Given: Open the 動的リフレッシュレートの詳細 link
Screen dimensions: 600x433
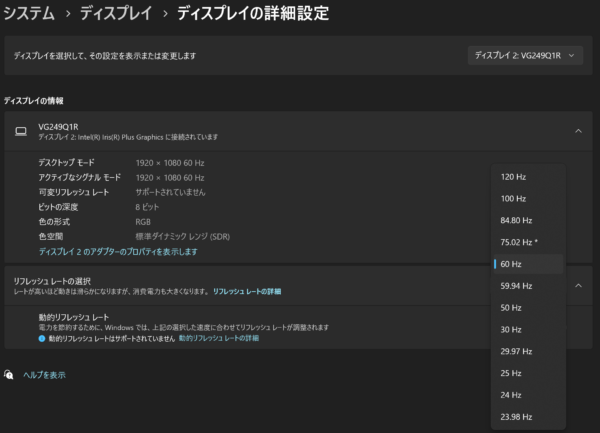Looking at the screenshot, I should point(219,339).
